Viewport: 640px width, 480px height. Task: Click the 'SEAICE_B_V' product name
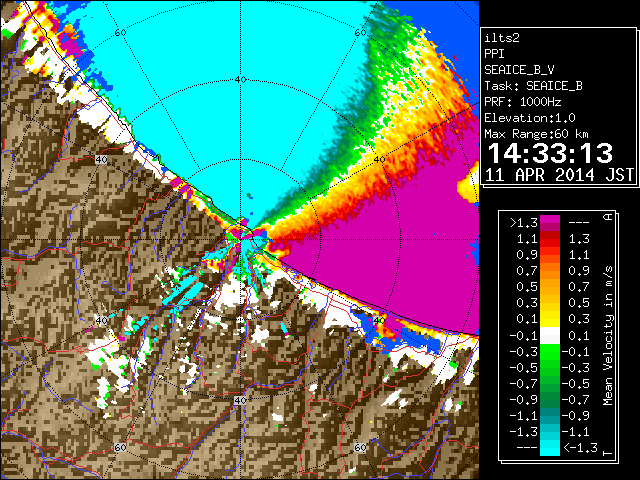click(x=519, y=70)
